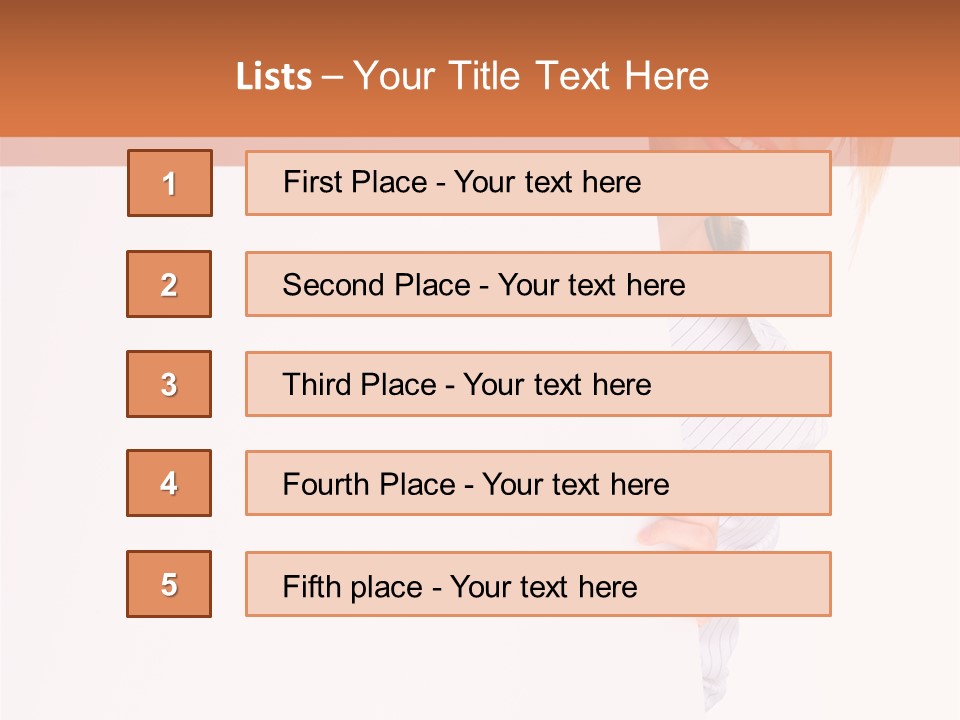Click the Third Place text box

click(538, 384)
